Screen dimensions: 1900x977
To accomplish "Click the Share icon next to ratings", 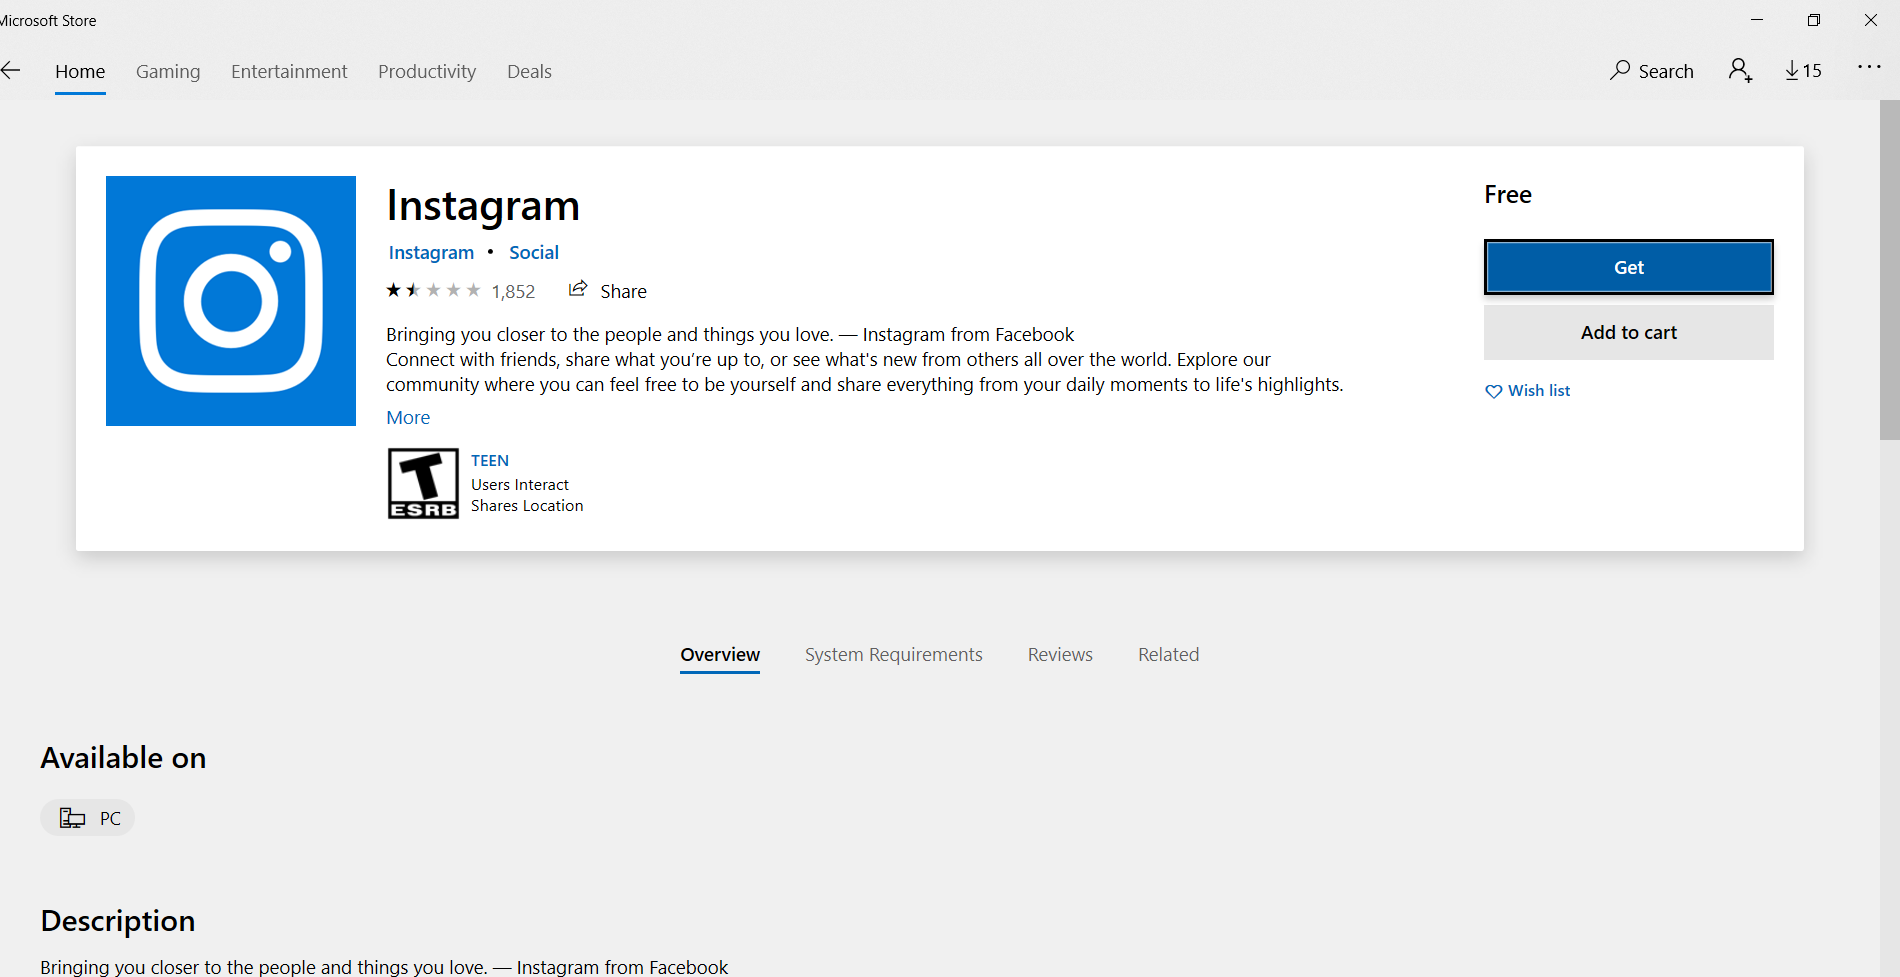I will click(x=578, y=289).
